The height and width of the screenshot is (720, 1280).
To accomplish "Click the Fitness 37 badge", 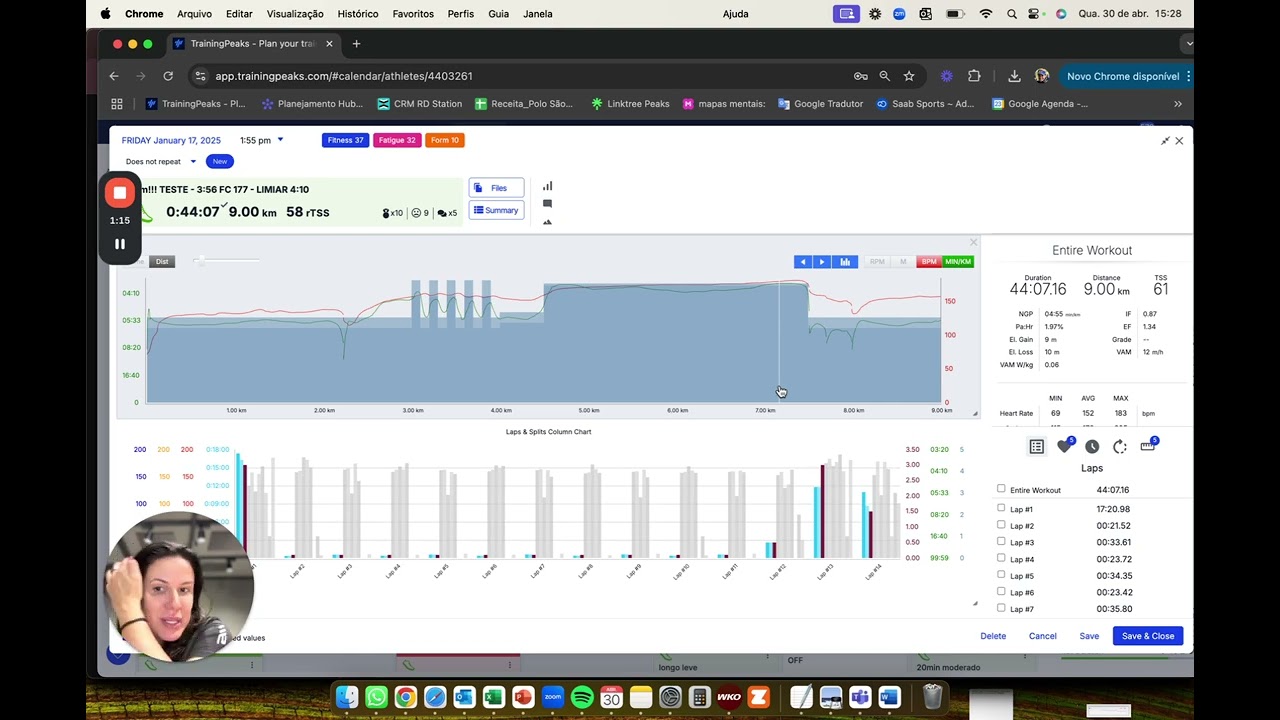I will pyautogui.click(x=345, y=140).
